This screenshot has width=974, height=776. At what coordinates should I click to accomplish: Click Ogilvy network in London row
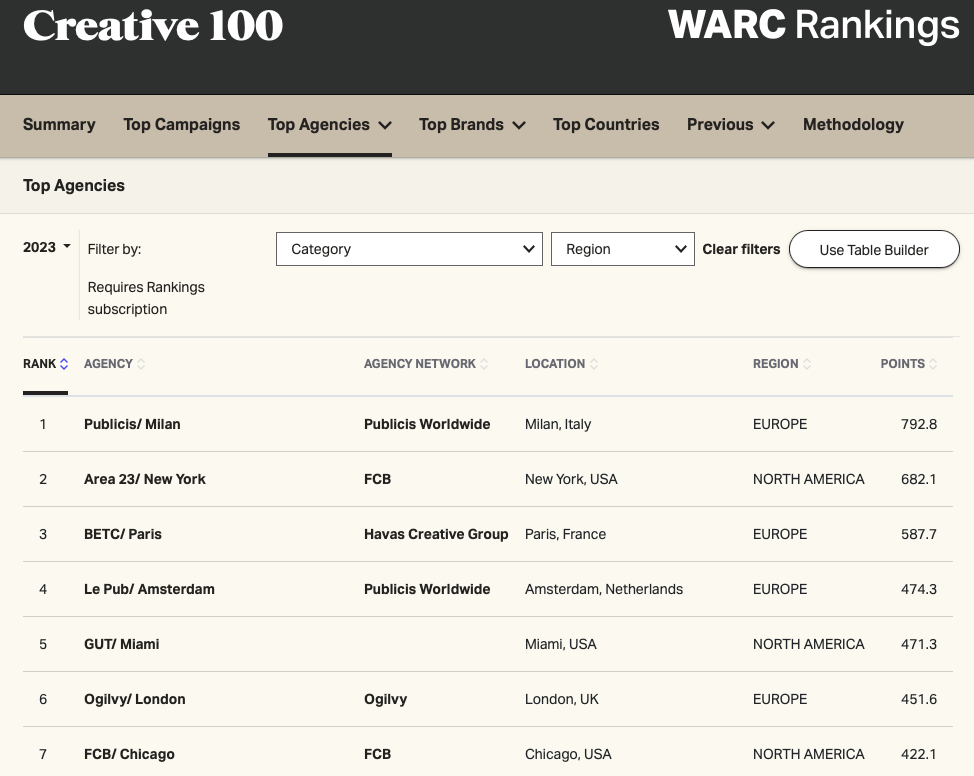[386, 700]
